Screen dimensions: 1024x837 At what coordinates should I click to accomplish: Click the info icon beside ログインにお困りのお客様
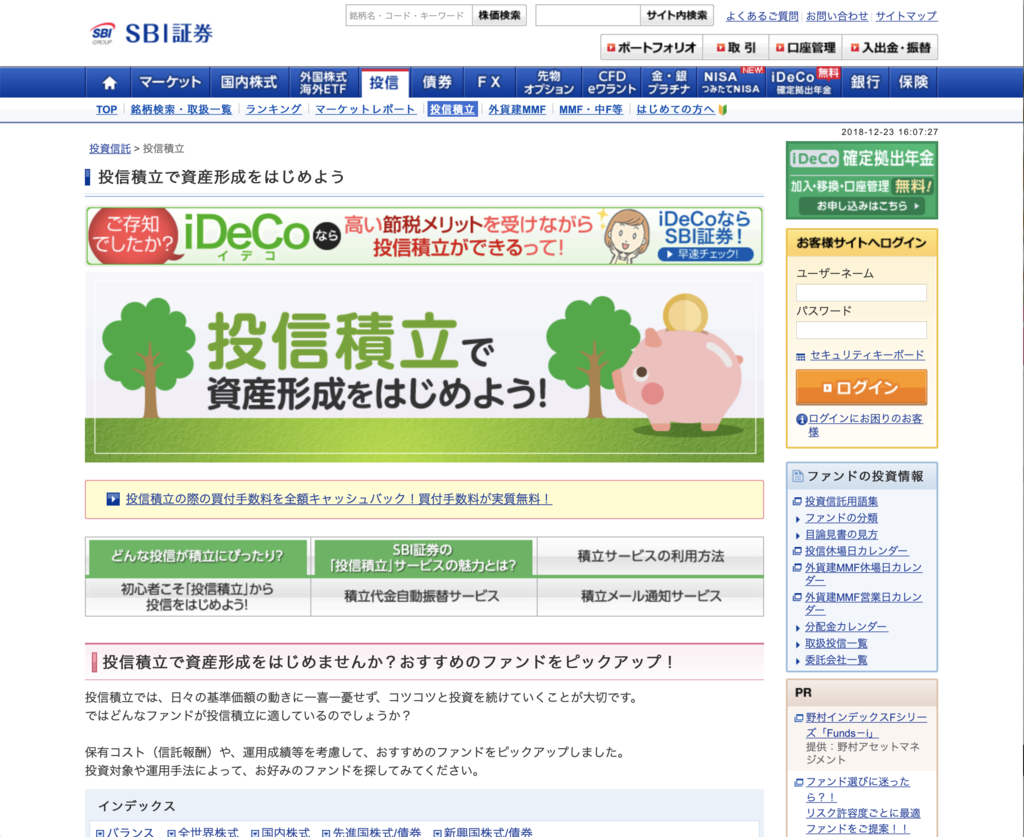click(x=801, y=419)
